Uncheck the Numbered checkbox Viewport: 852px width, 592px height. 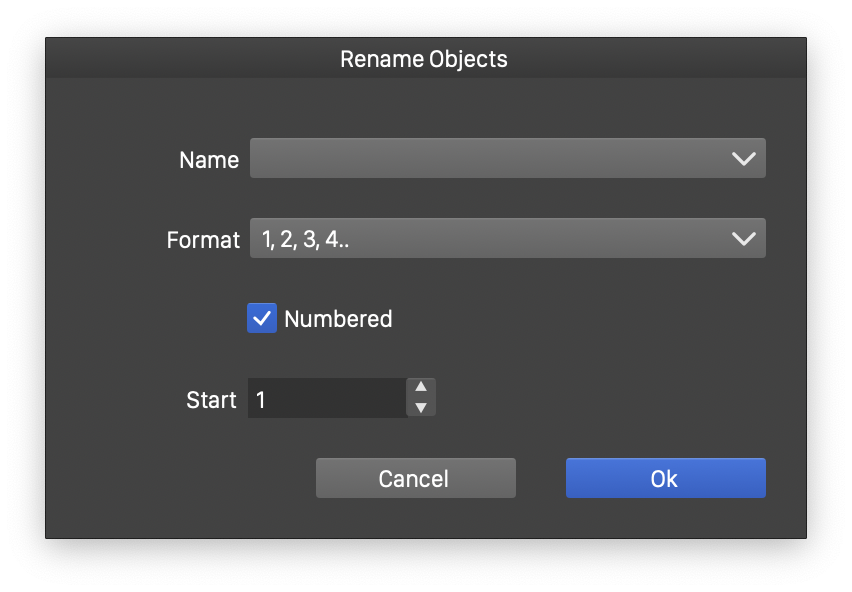(x=262, y=319)
